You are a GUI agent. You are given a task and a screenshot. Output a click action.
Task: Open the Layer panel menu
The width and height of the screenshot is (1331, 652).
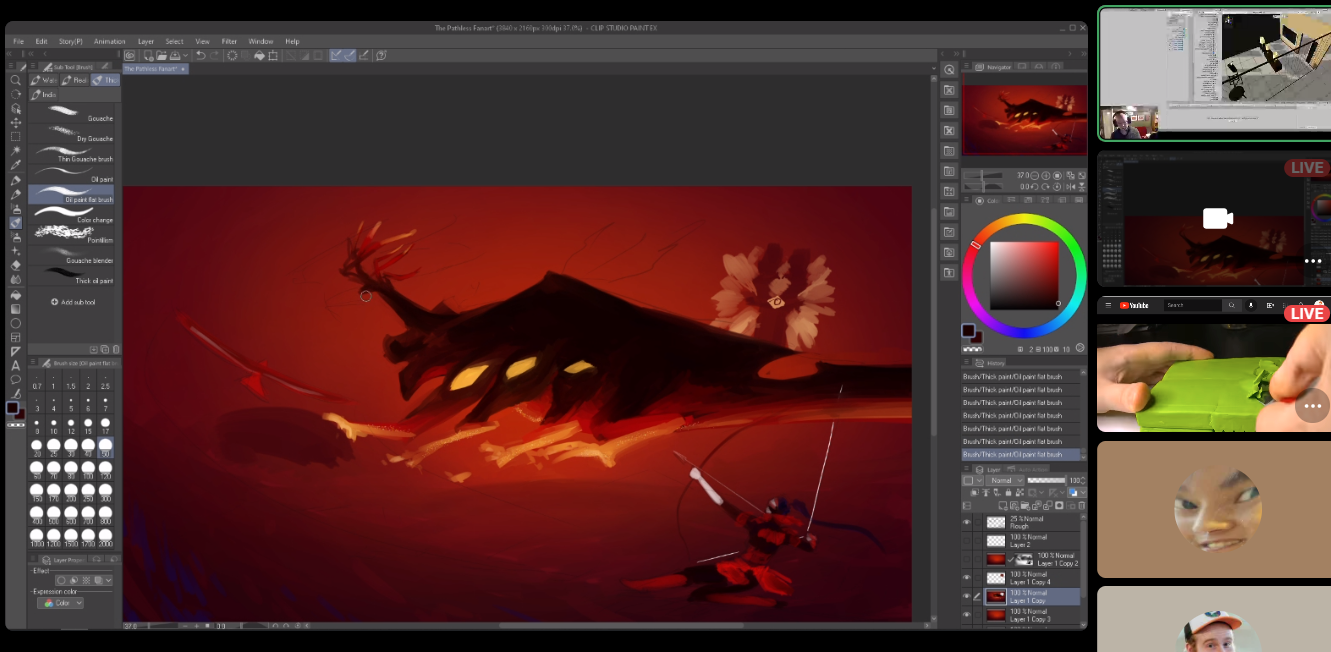click(966, 468)
